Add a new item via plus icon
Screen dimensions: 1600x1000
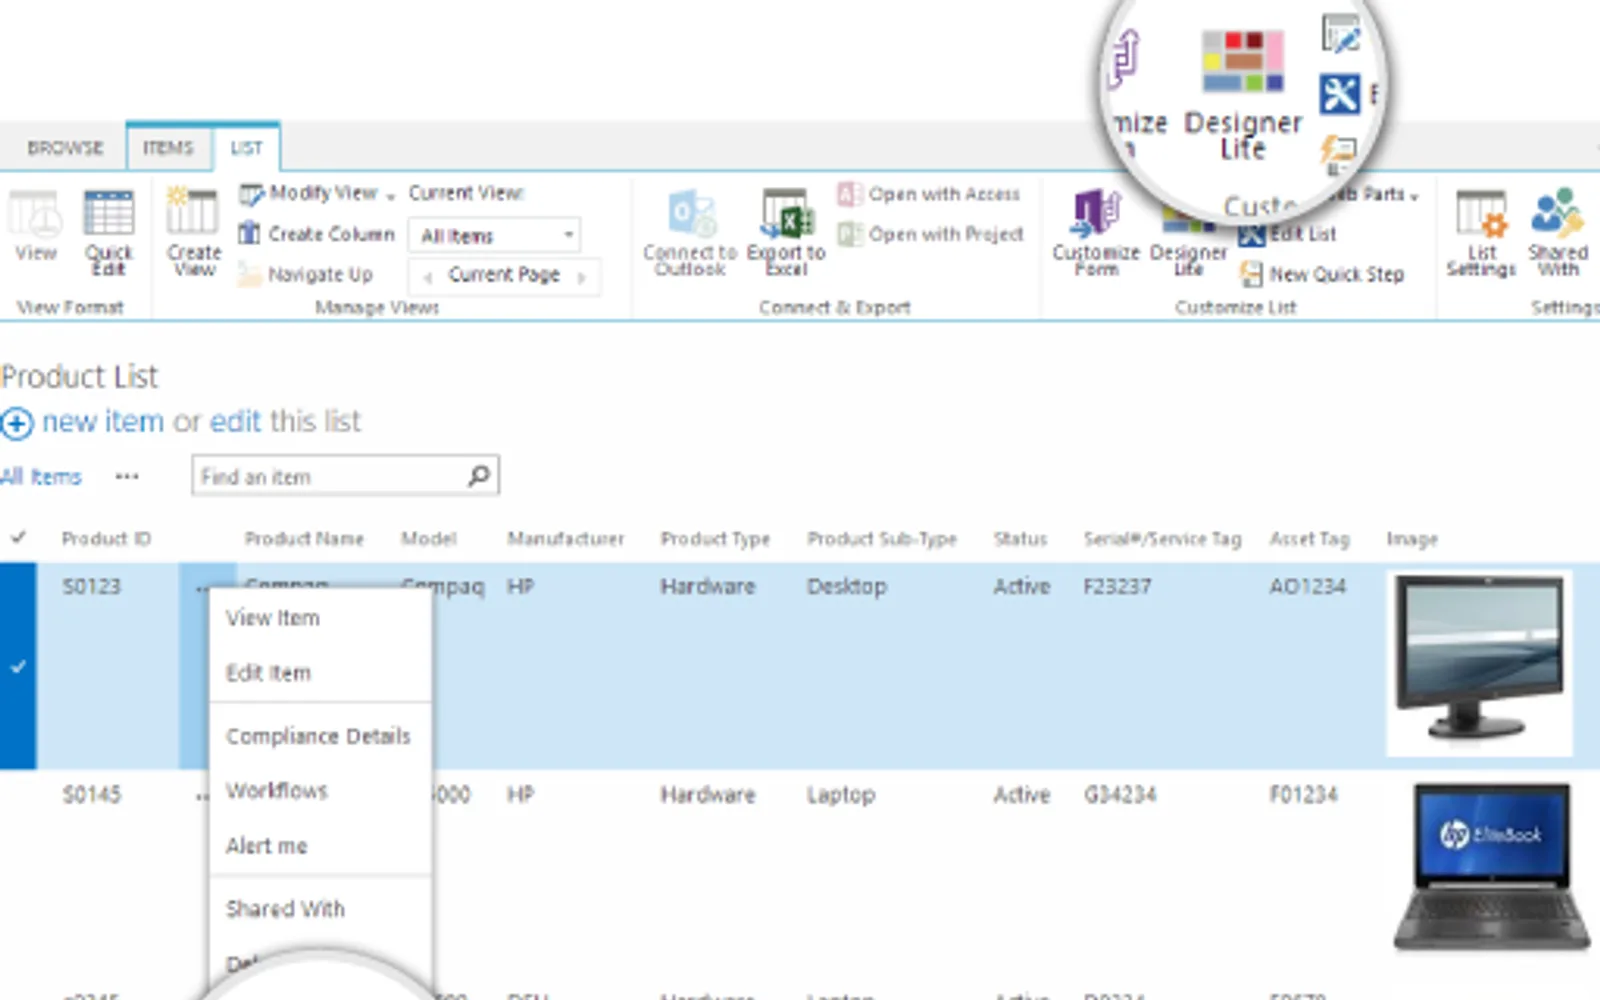17,424
